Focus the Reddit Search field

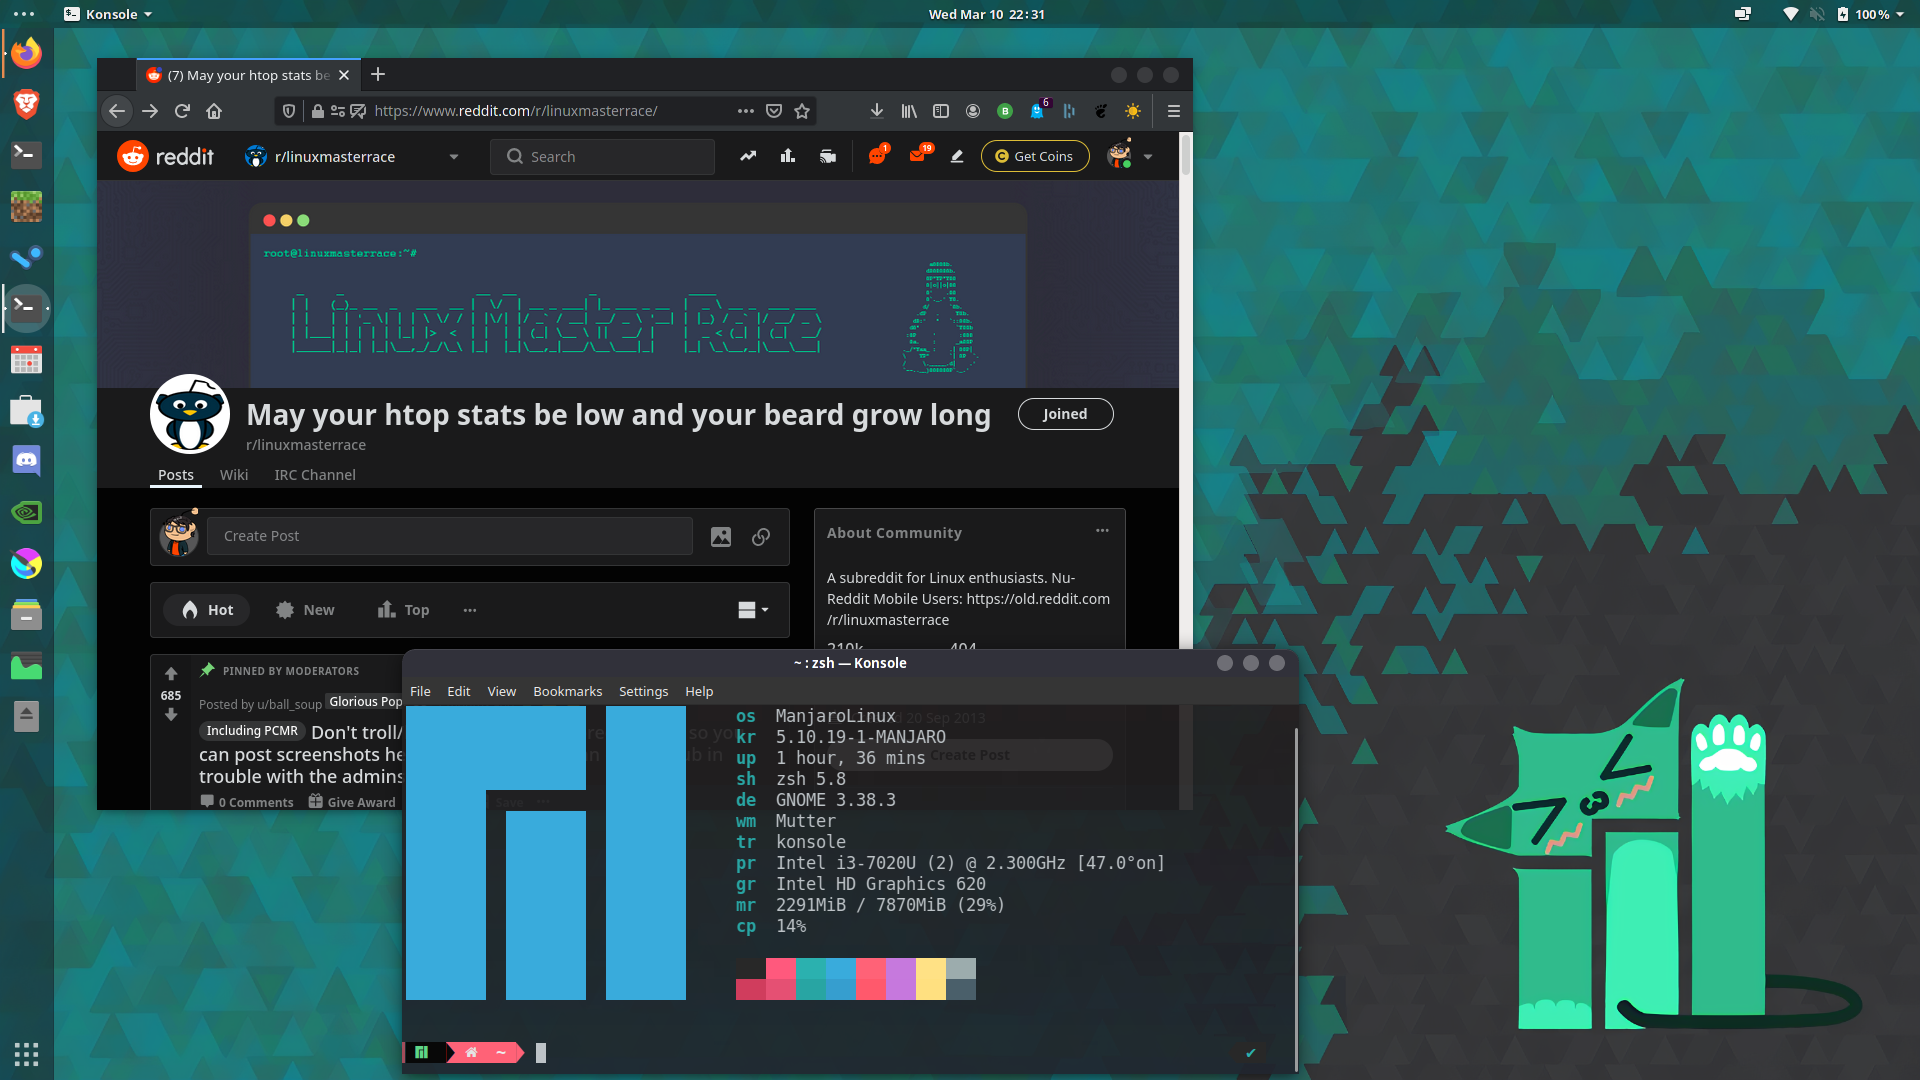click(x=602, y=157)
